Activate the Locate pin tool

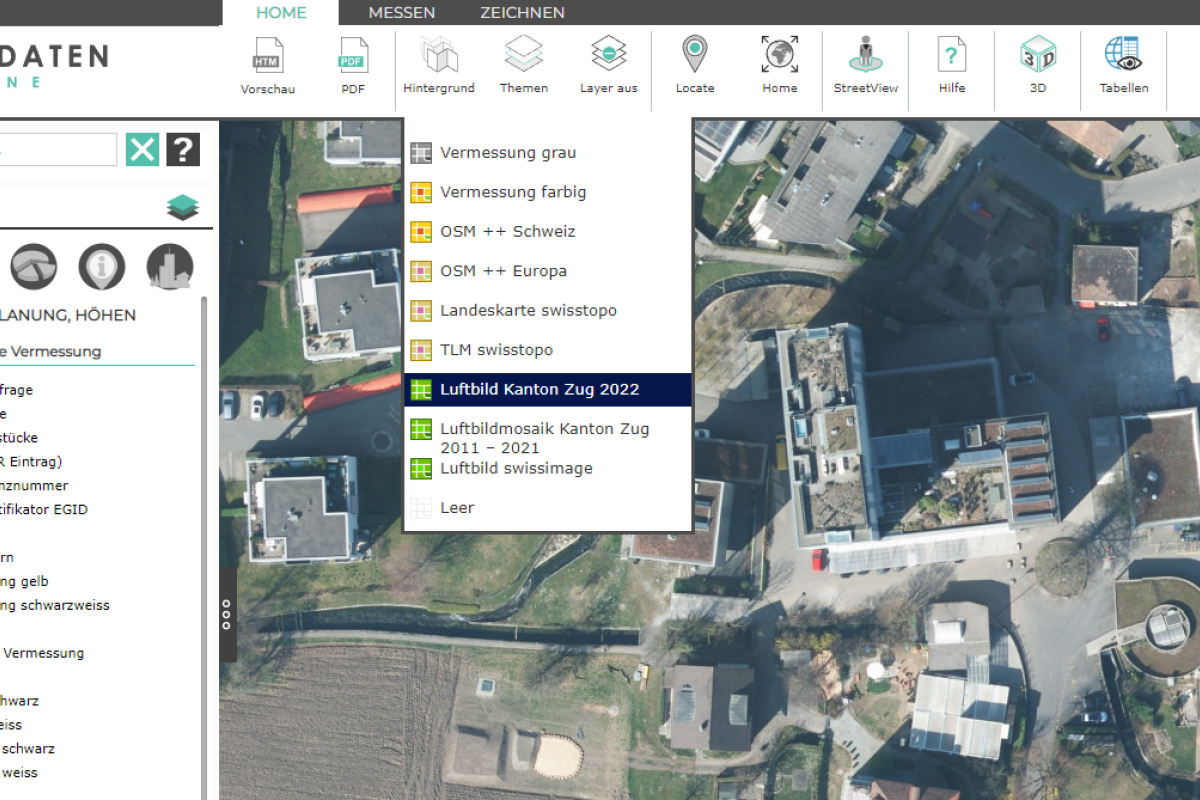click(x=694, y=65)
